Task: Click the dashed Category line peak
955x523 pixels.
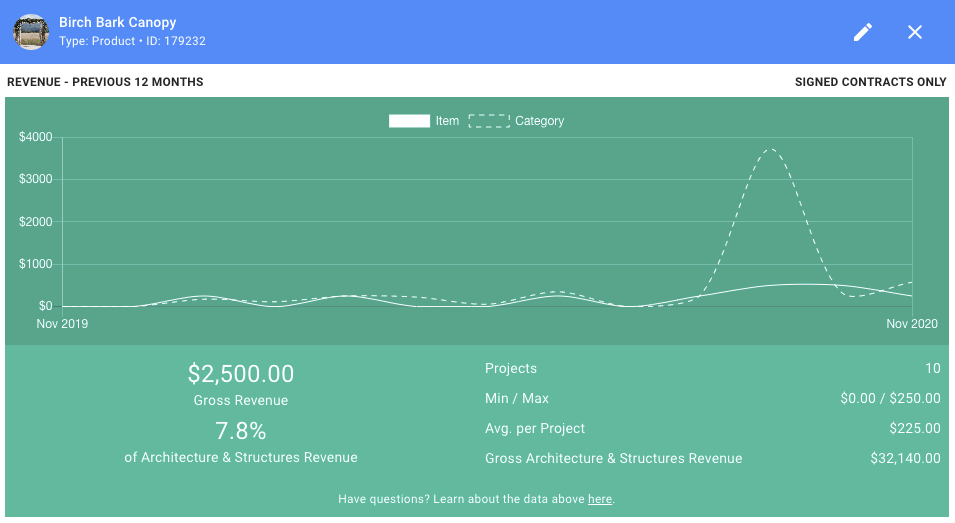Action: click(x=771, y=149)
